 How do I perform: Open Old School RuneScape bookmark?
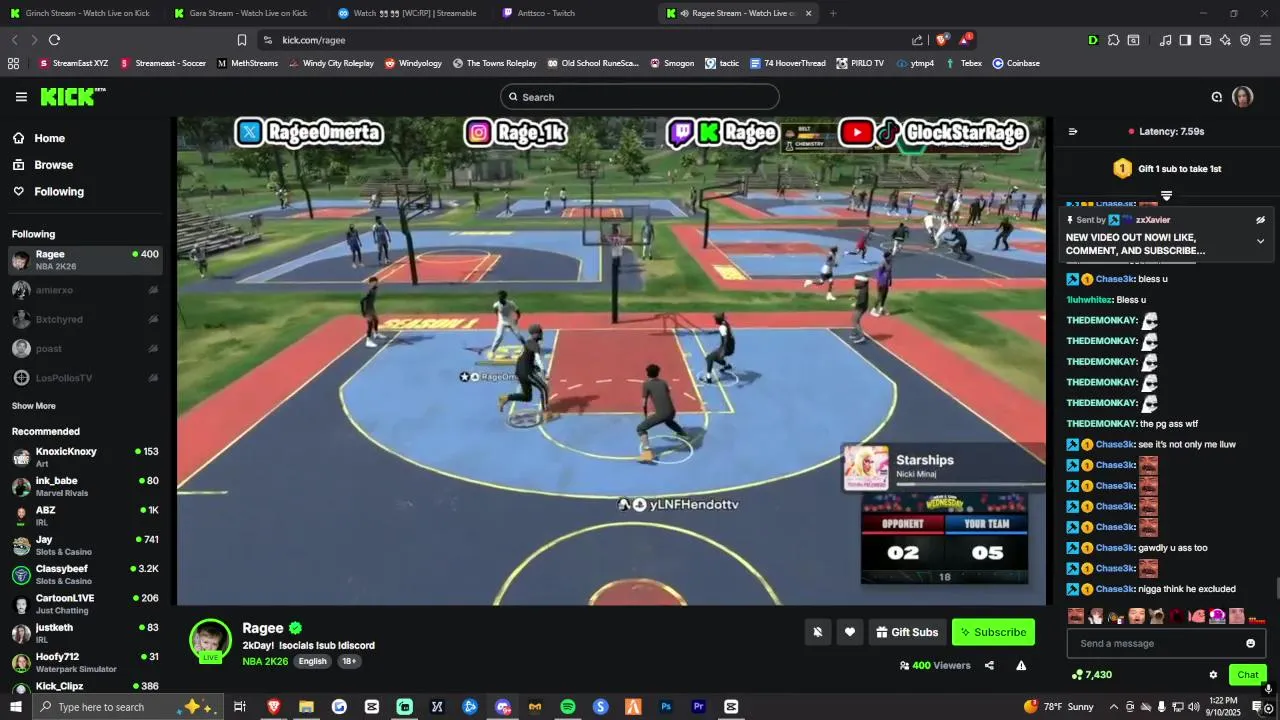coord(593,63)
